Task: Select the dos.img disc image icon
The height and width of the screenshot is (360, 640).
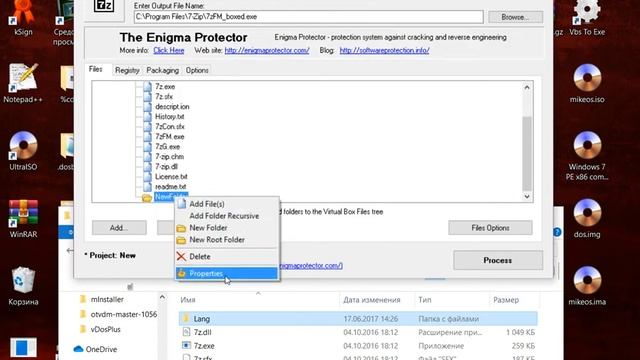Action: click(x=587, y=218)
